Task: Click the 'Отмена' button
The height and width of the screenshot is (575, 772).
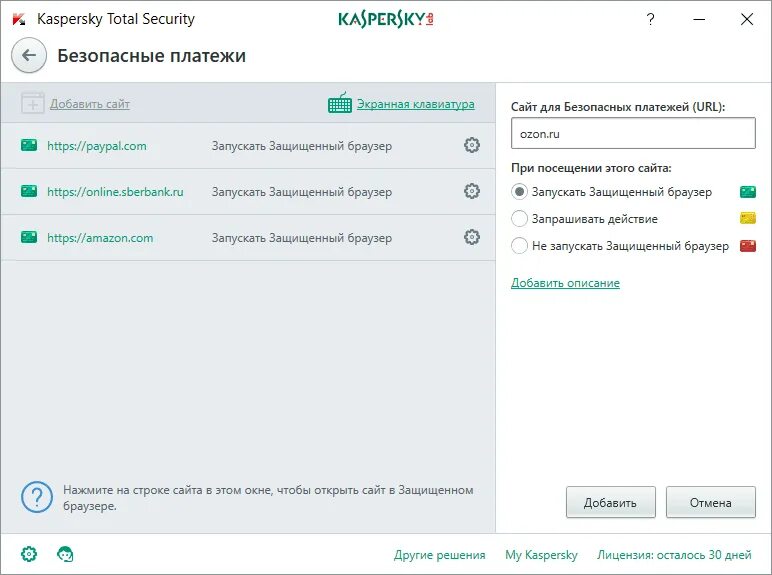Action: point(710,503)
